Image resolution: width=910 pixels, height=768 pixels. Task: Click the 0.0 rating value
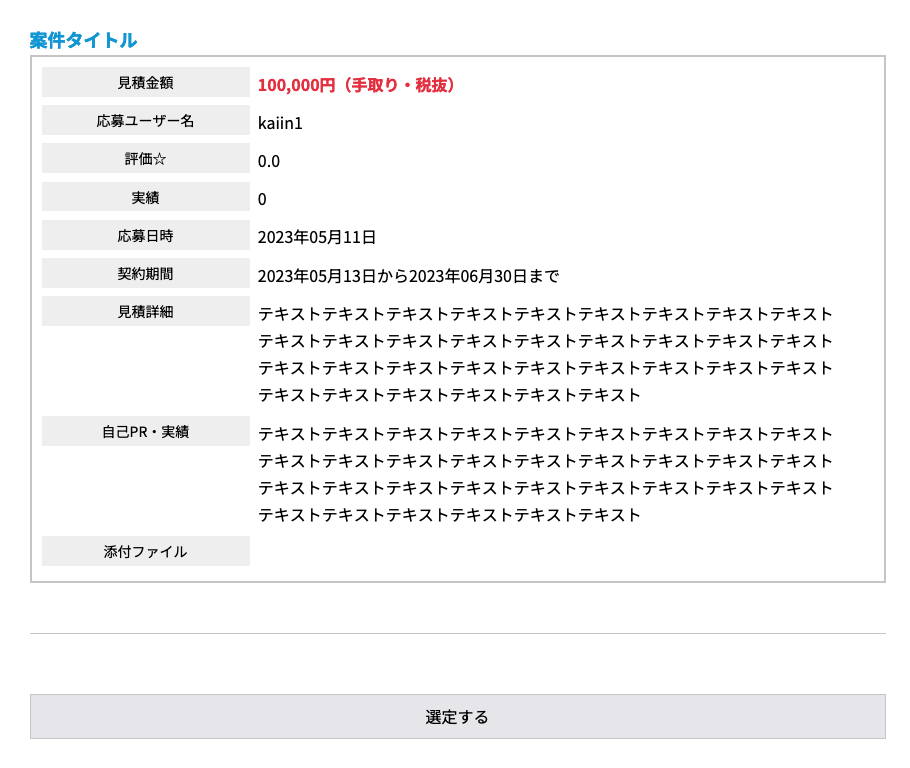tap(269, 161)
